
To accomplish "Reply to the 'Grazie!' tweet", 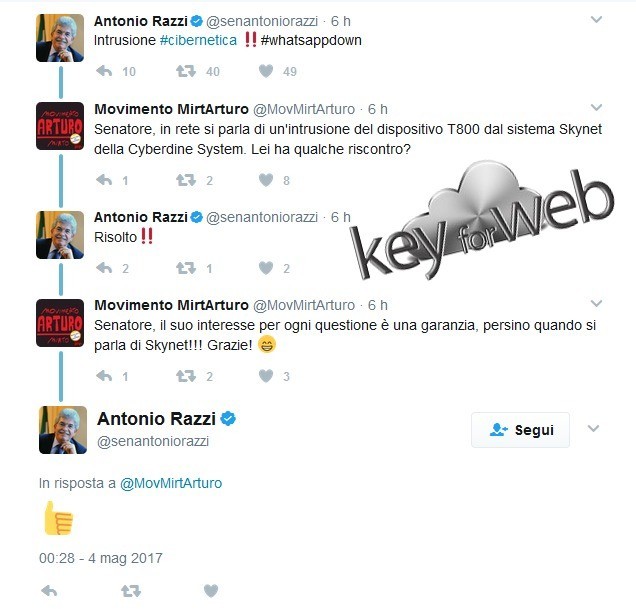I will 104,376.
